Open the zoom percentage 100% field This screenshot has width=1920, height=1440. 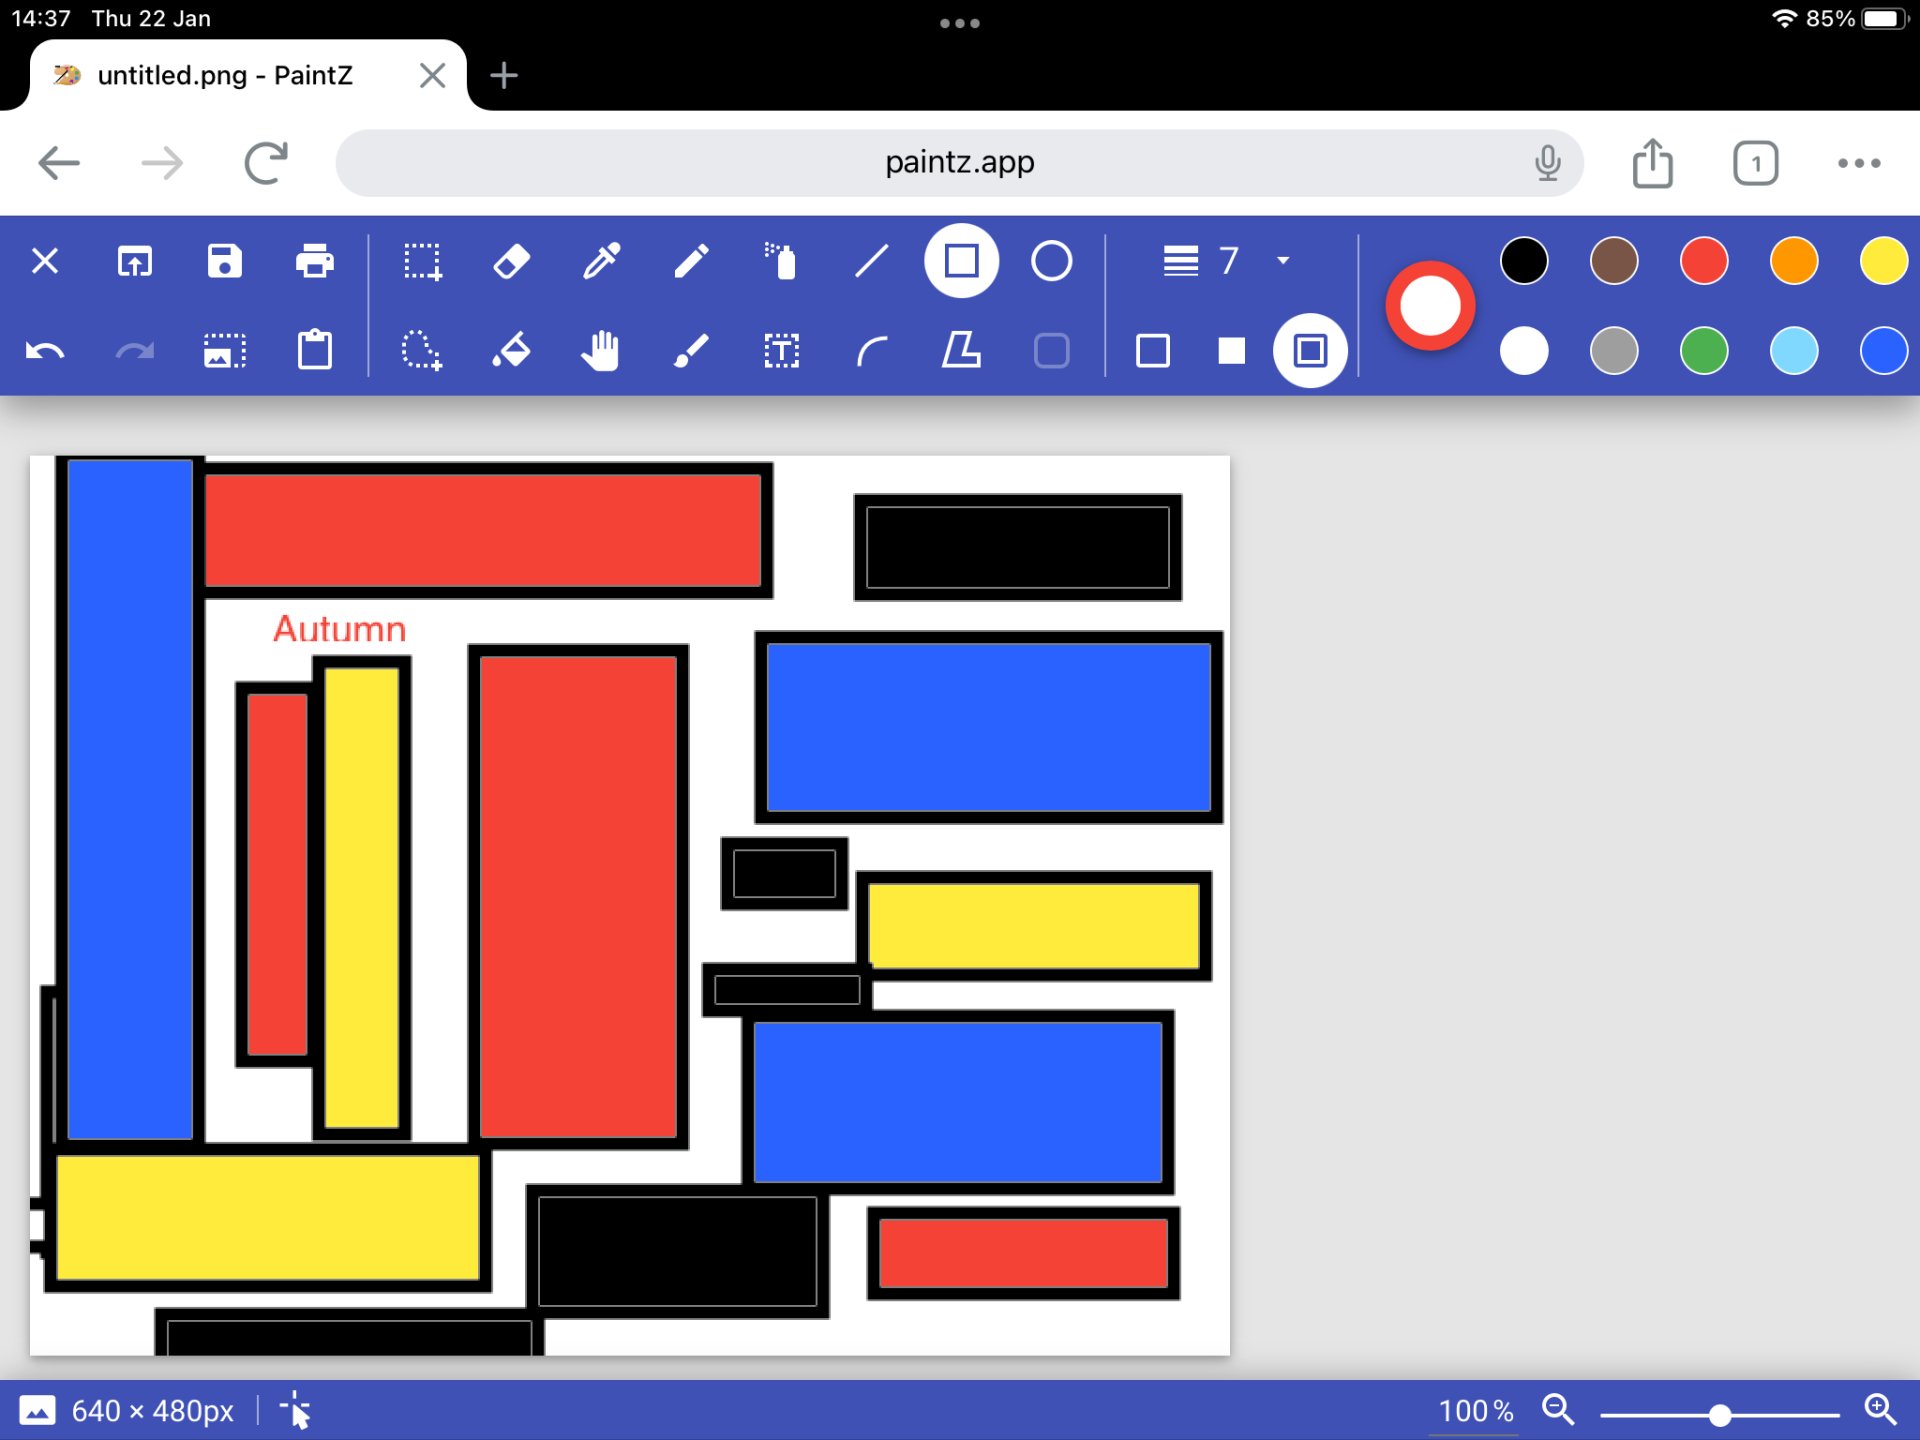(x=1474, y=1411)
